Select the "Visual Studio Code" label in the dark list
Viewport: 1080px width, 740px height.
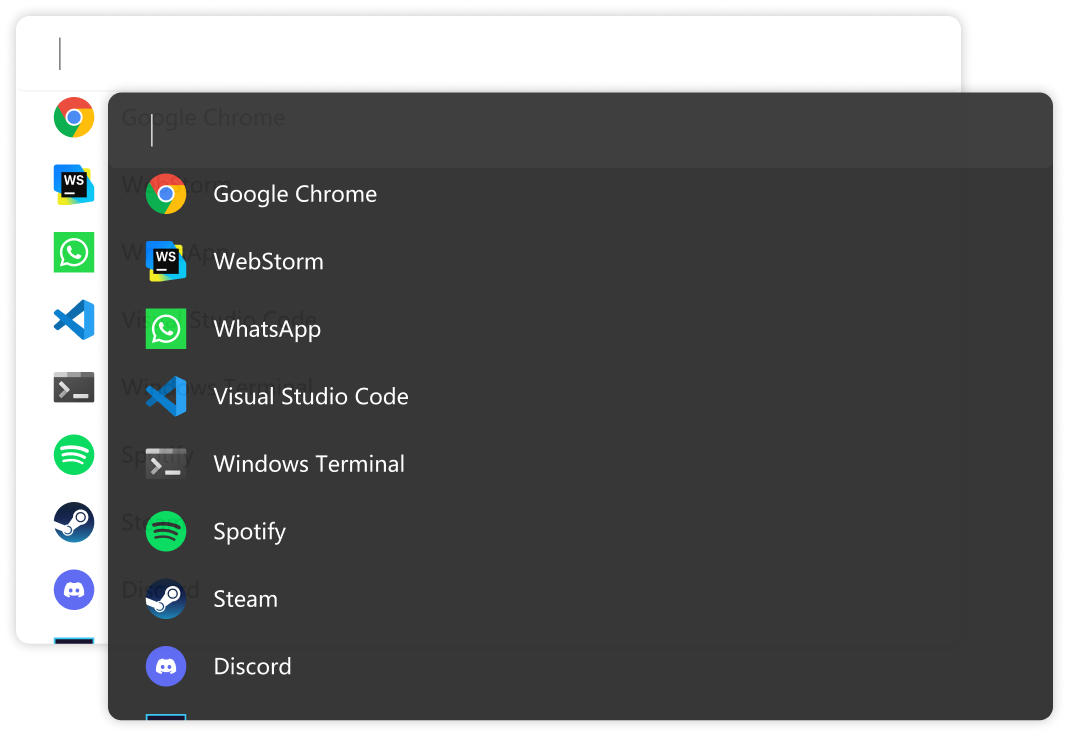click(x=311, y=396)
